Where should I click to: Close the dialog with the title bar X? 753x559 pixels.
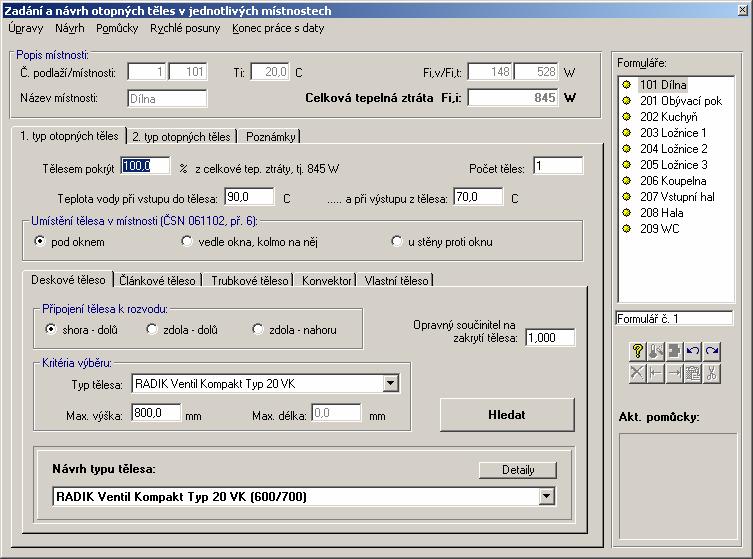(x=742, y=10)
